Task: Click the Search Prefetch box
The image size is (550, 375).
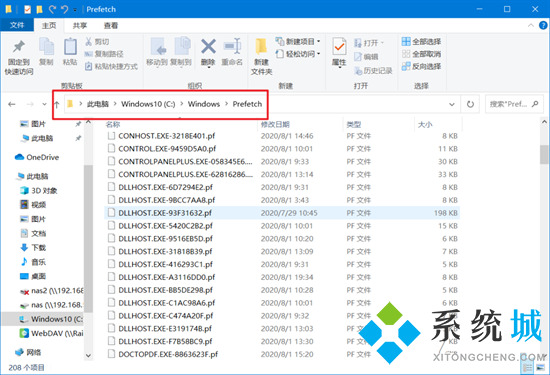Action: click(x=514, y=104)
